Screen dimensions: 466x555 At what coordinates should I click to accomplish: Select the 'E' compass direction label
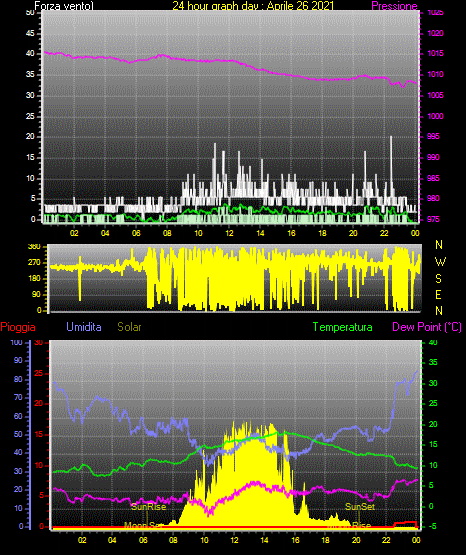[438, 295]
